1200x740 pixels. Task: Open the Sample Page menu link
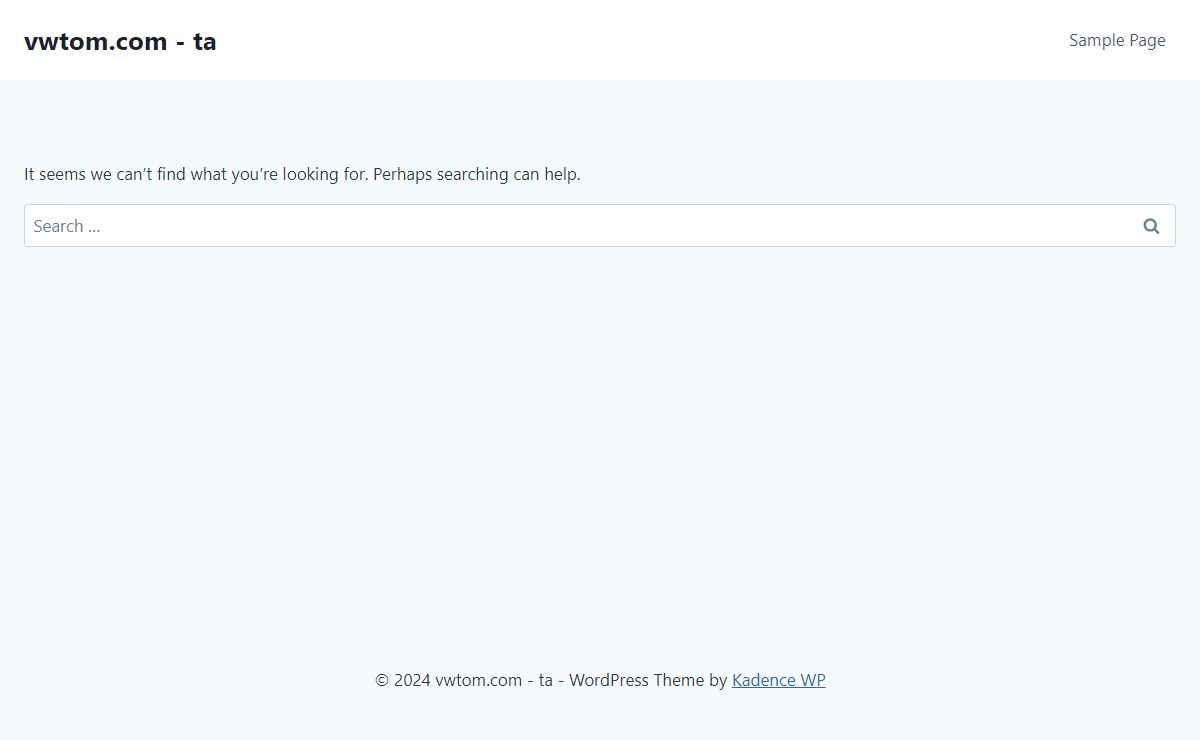coord(1117,40)
